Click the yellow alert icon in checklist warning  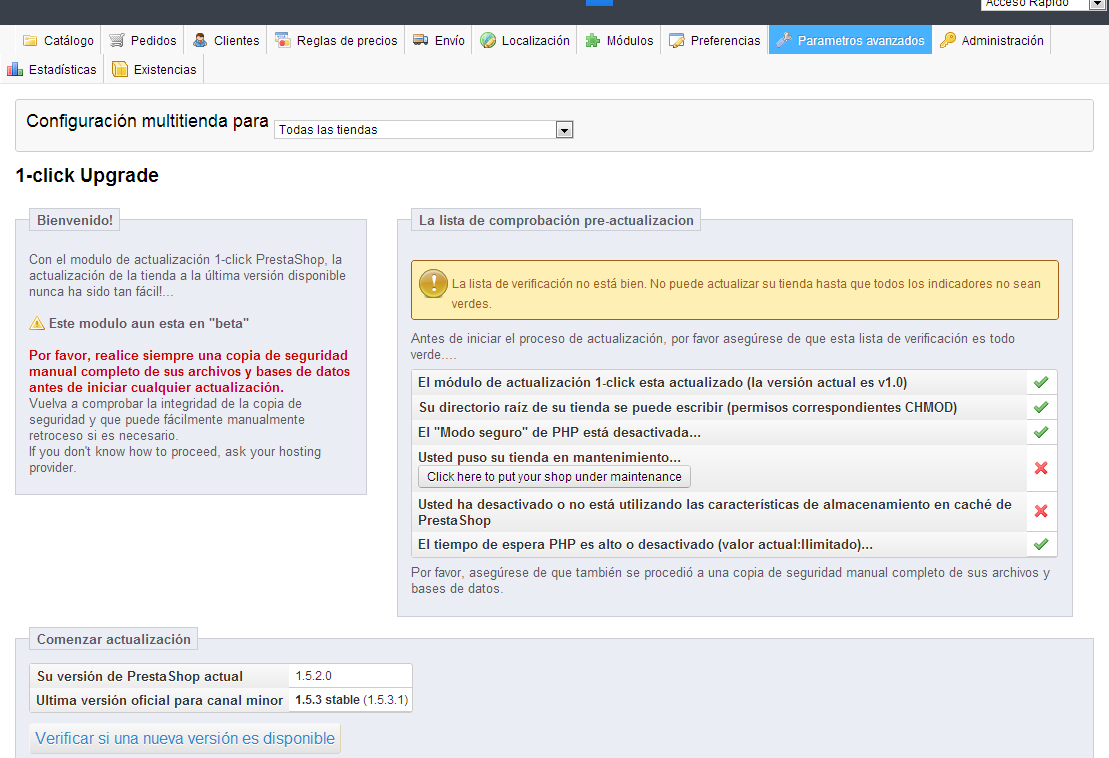(x=433, y=284)
